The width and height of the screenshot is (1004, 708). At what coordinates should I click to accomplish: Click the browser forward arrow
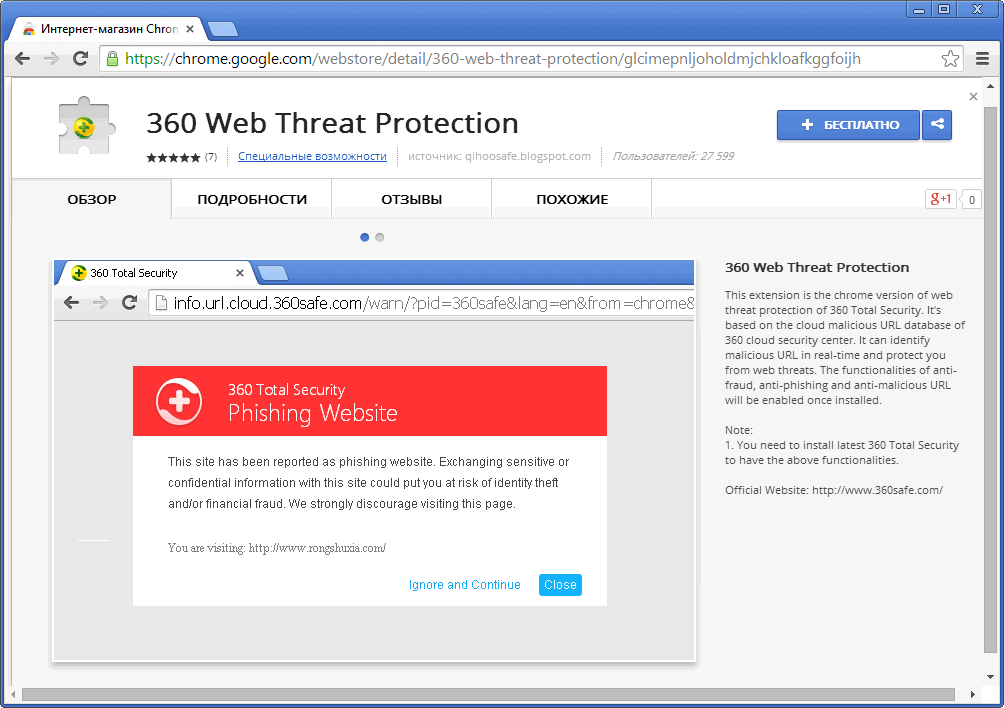tap(51, 59)
